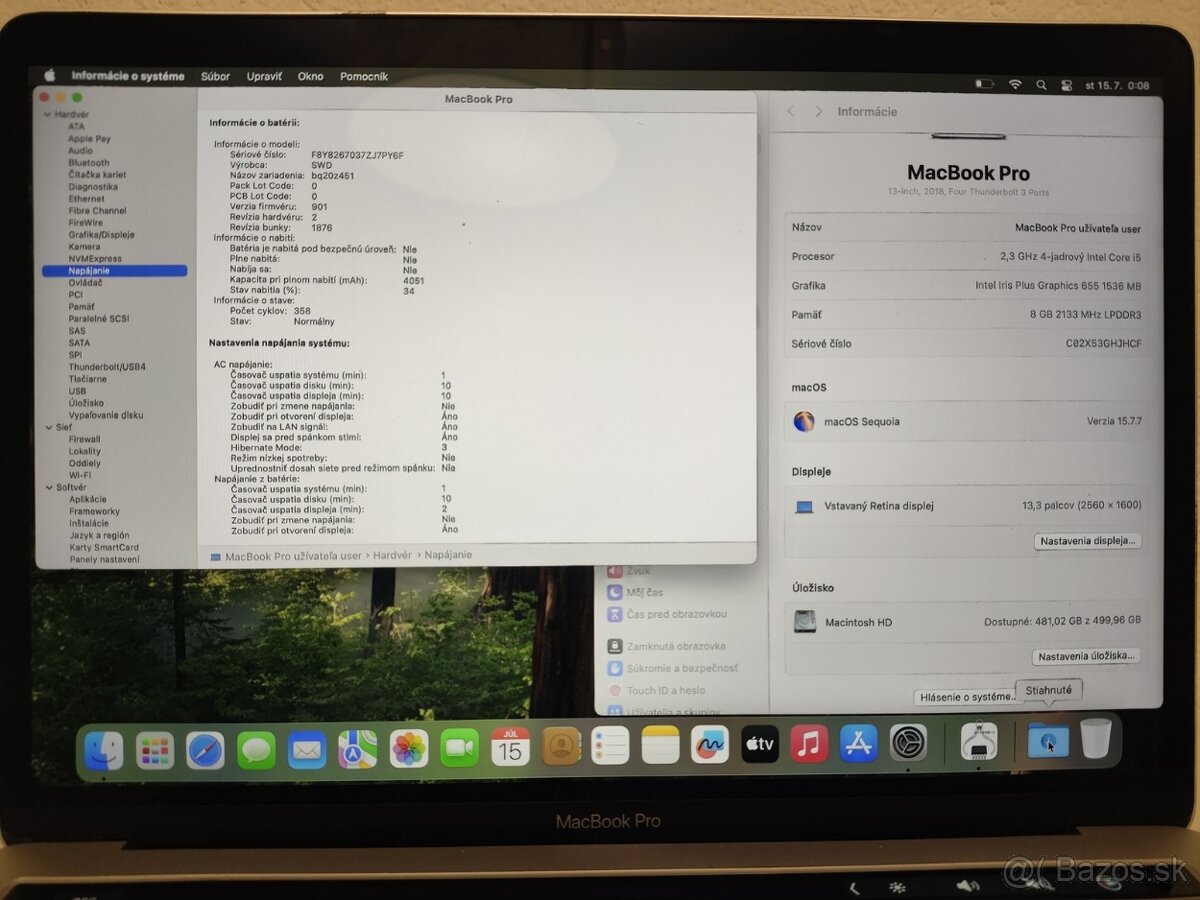Open the Upraviť menu
Screen dimensions: 1200x900
[264, 76]
